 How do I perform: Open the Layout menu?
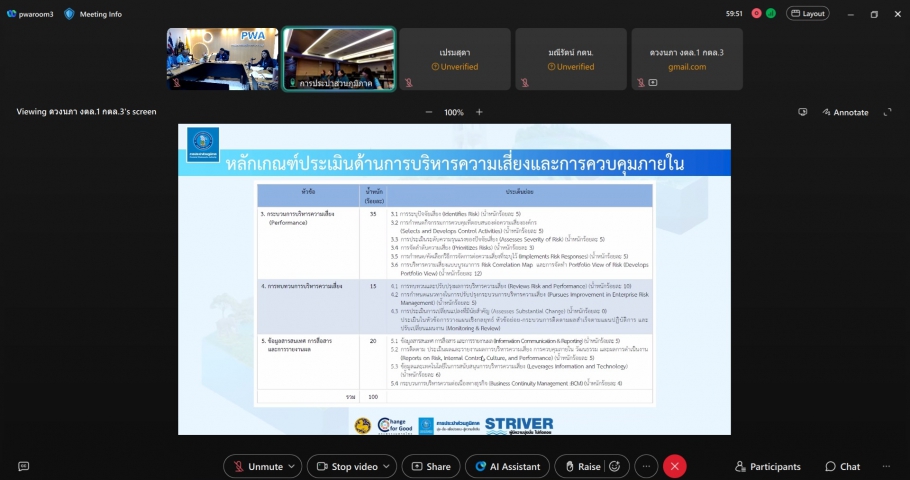tap(808, 14)
